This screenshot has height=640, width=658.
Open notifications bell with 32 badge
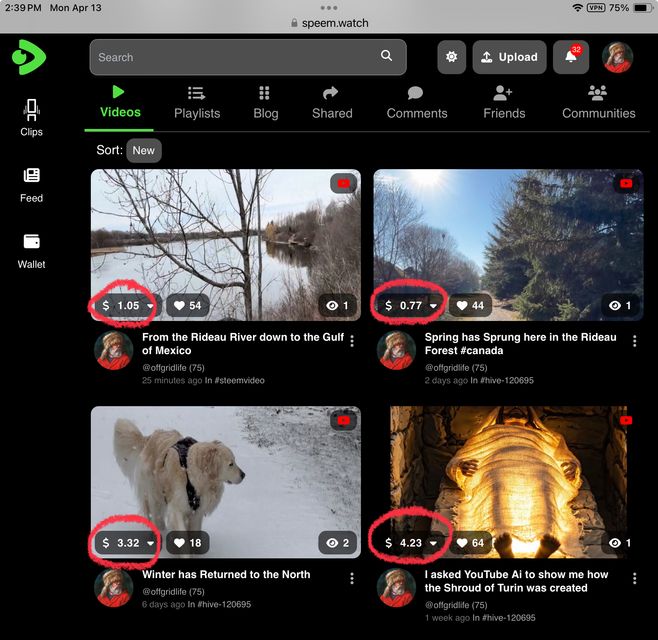pyautogui.click(x=571, y=57)
